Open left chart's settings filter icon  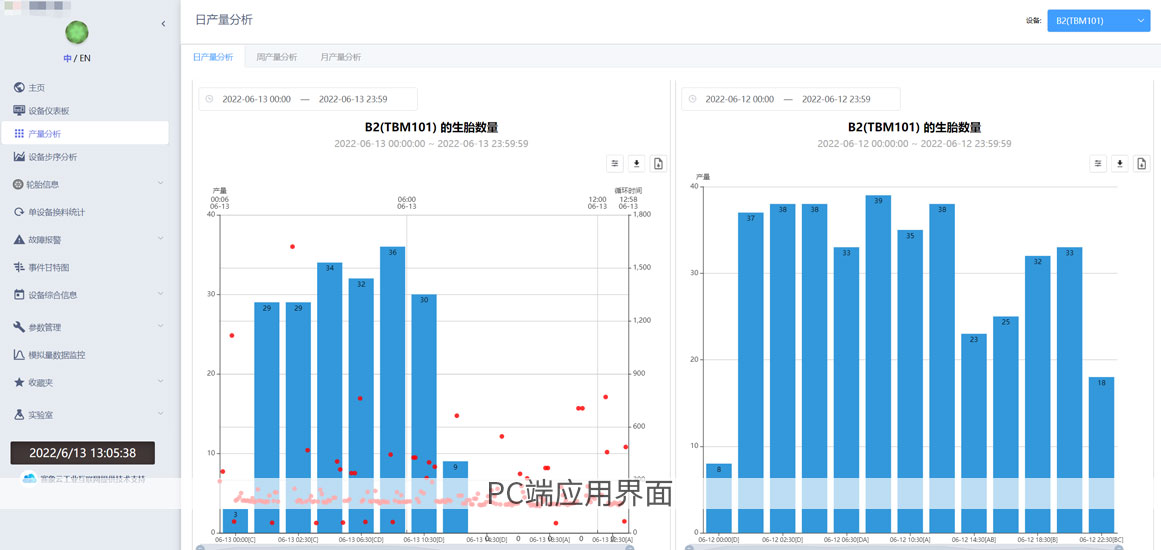(x=615, y=164)
